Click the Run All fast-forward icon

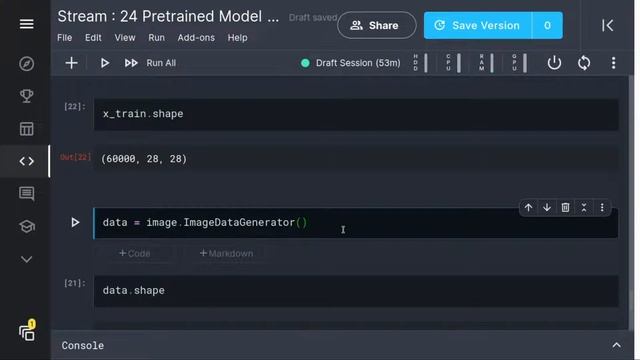click(131, 63)
